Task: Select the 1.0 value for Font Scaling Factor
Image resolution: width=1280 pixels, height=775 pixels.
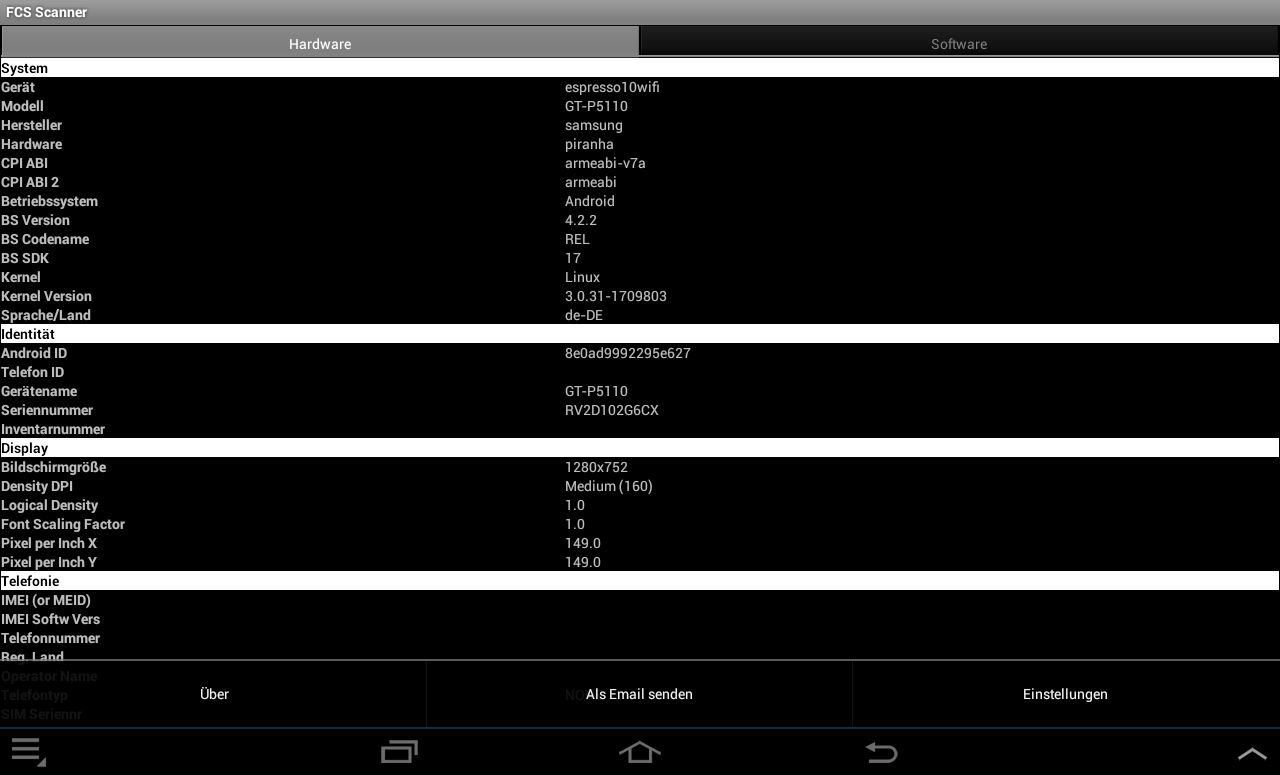Action: pyautogui.click(x=575, y=524)
